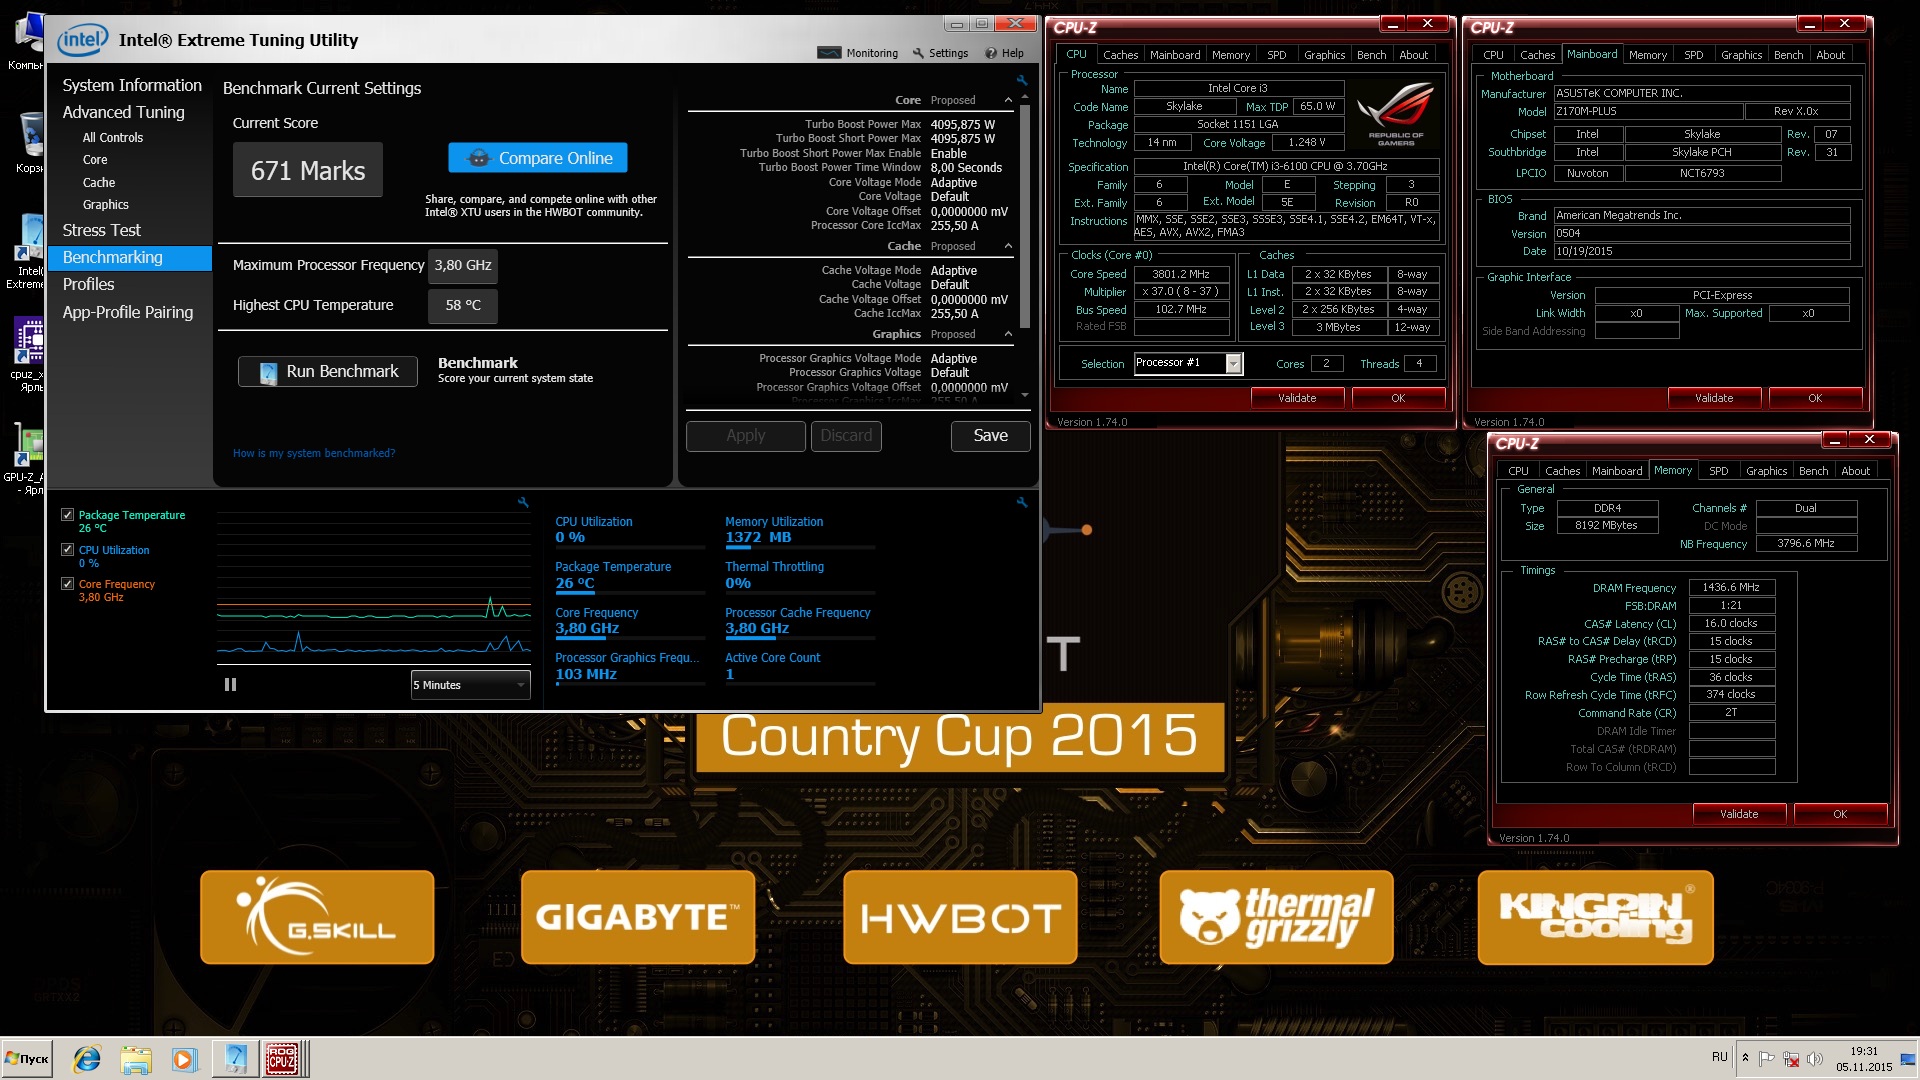Screen dimensions: 1920x1080
Task: Open the Computer desktop icon
Action: 27,42
